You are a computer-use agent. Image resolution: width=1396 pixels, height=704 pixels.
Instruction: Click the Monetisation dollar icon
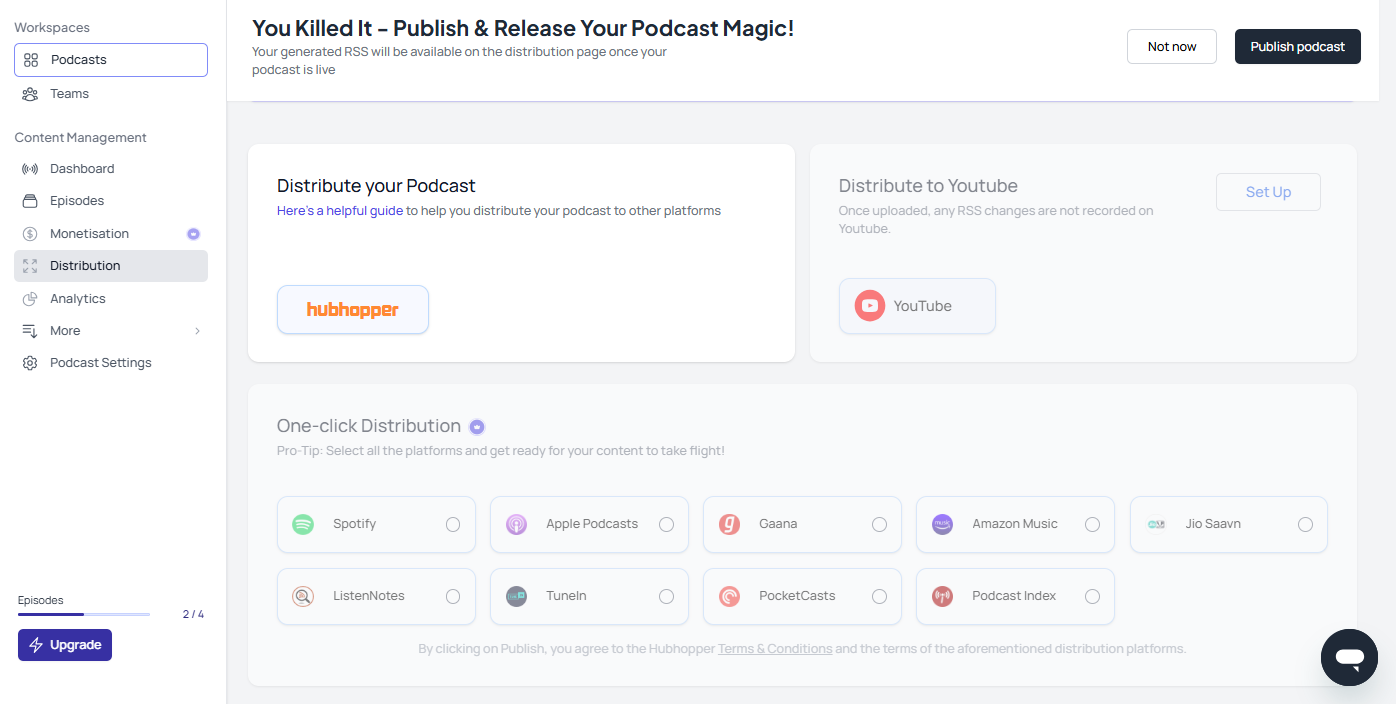pos(30,234)
